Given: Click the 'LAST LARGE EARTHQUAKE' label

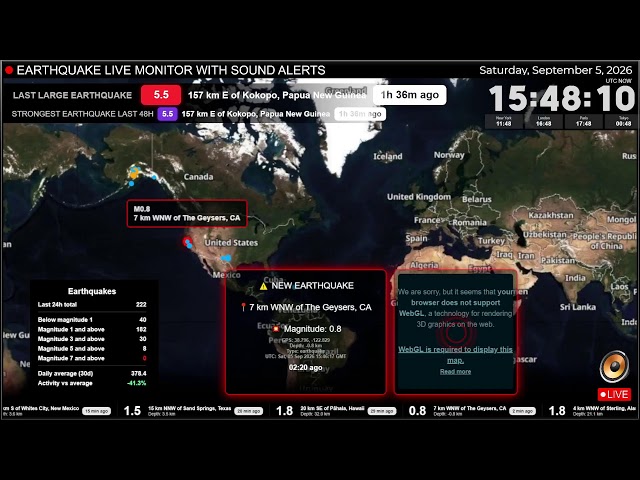Looking at the screenshot, I should click(x=72, y=95).
